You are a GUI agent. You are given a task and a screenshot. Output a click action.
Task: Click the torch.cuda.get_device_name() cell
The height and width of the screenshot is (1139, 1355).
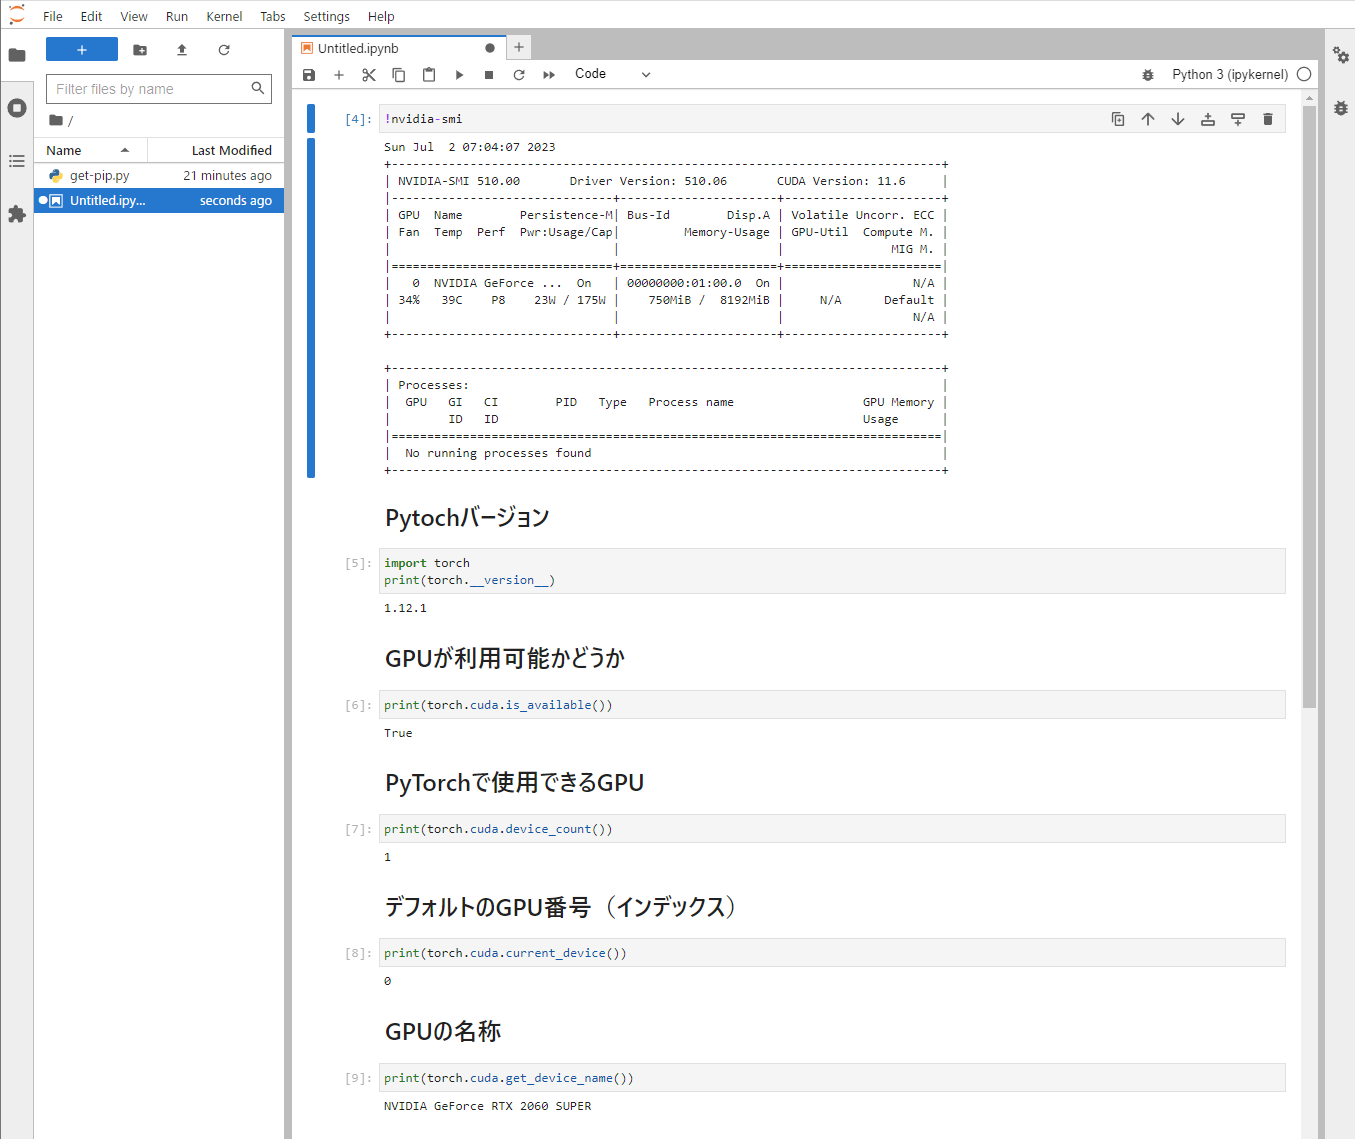coord(832,1078)
